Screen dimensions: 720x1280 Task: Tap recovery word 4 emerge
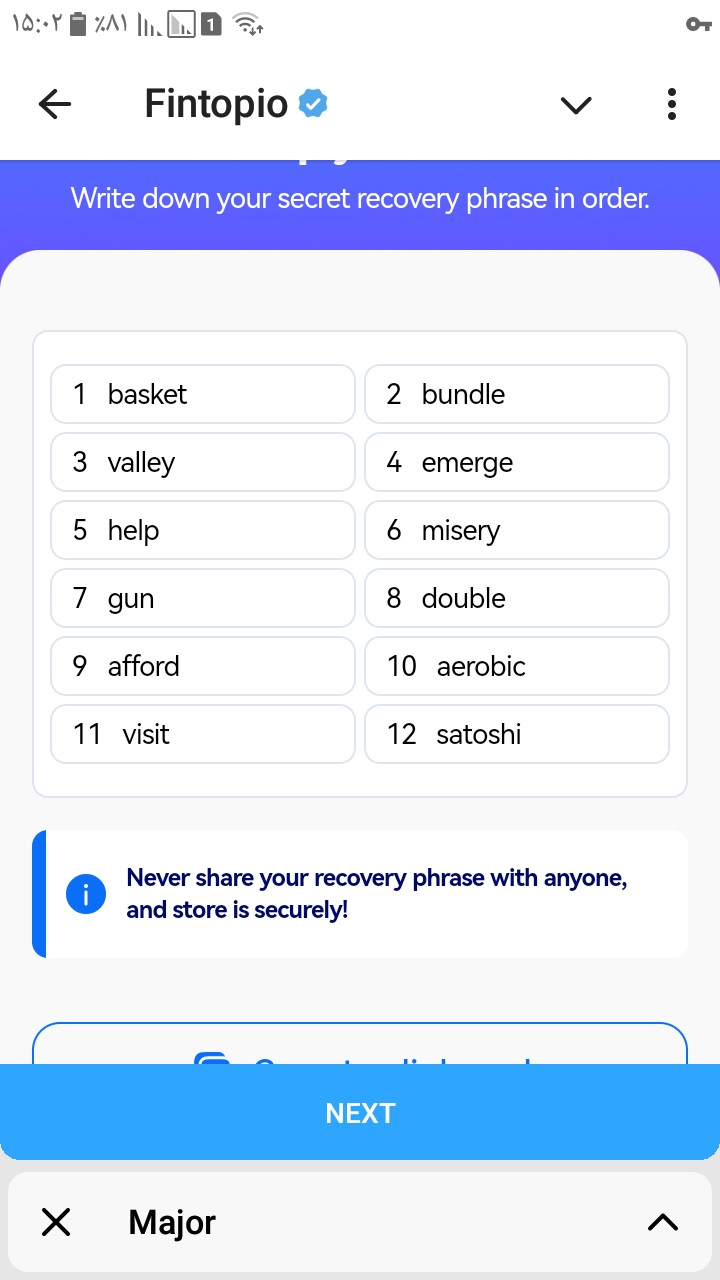click(x=516, y=462)
